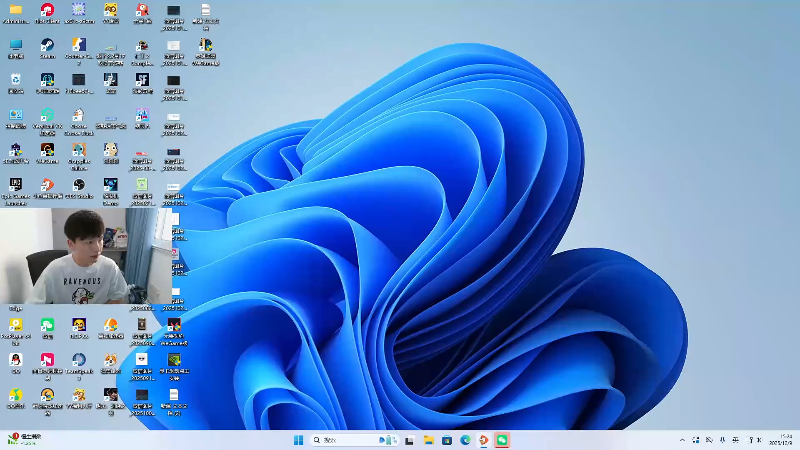Open WeChat from the taskbar
The image size is (800, 450).
click(502, 440)
